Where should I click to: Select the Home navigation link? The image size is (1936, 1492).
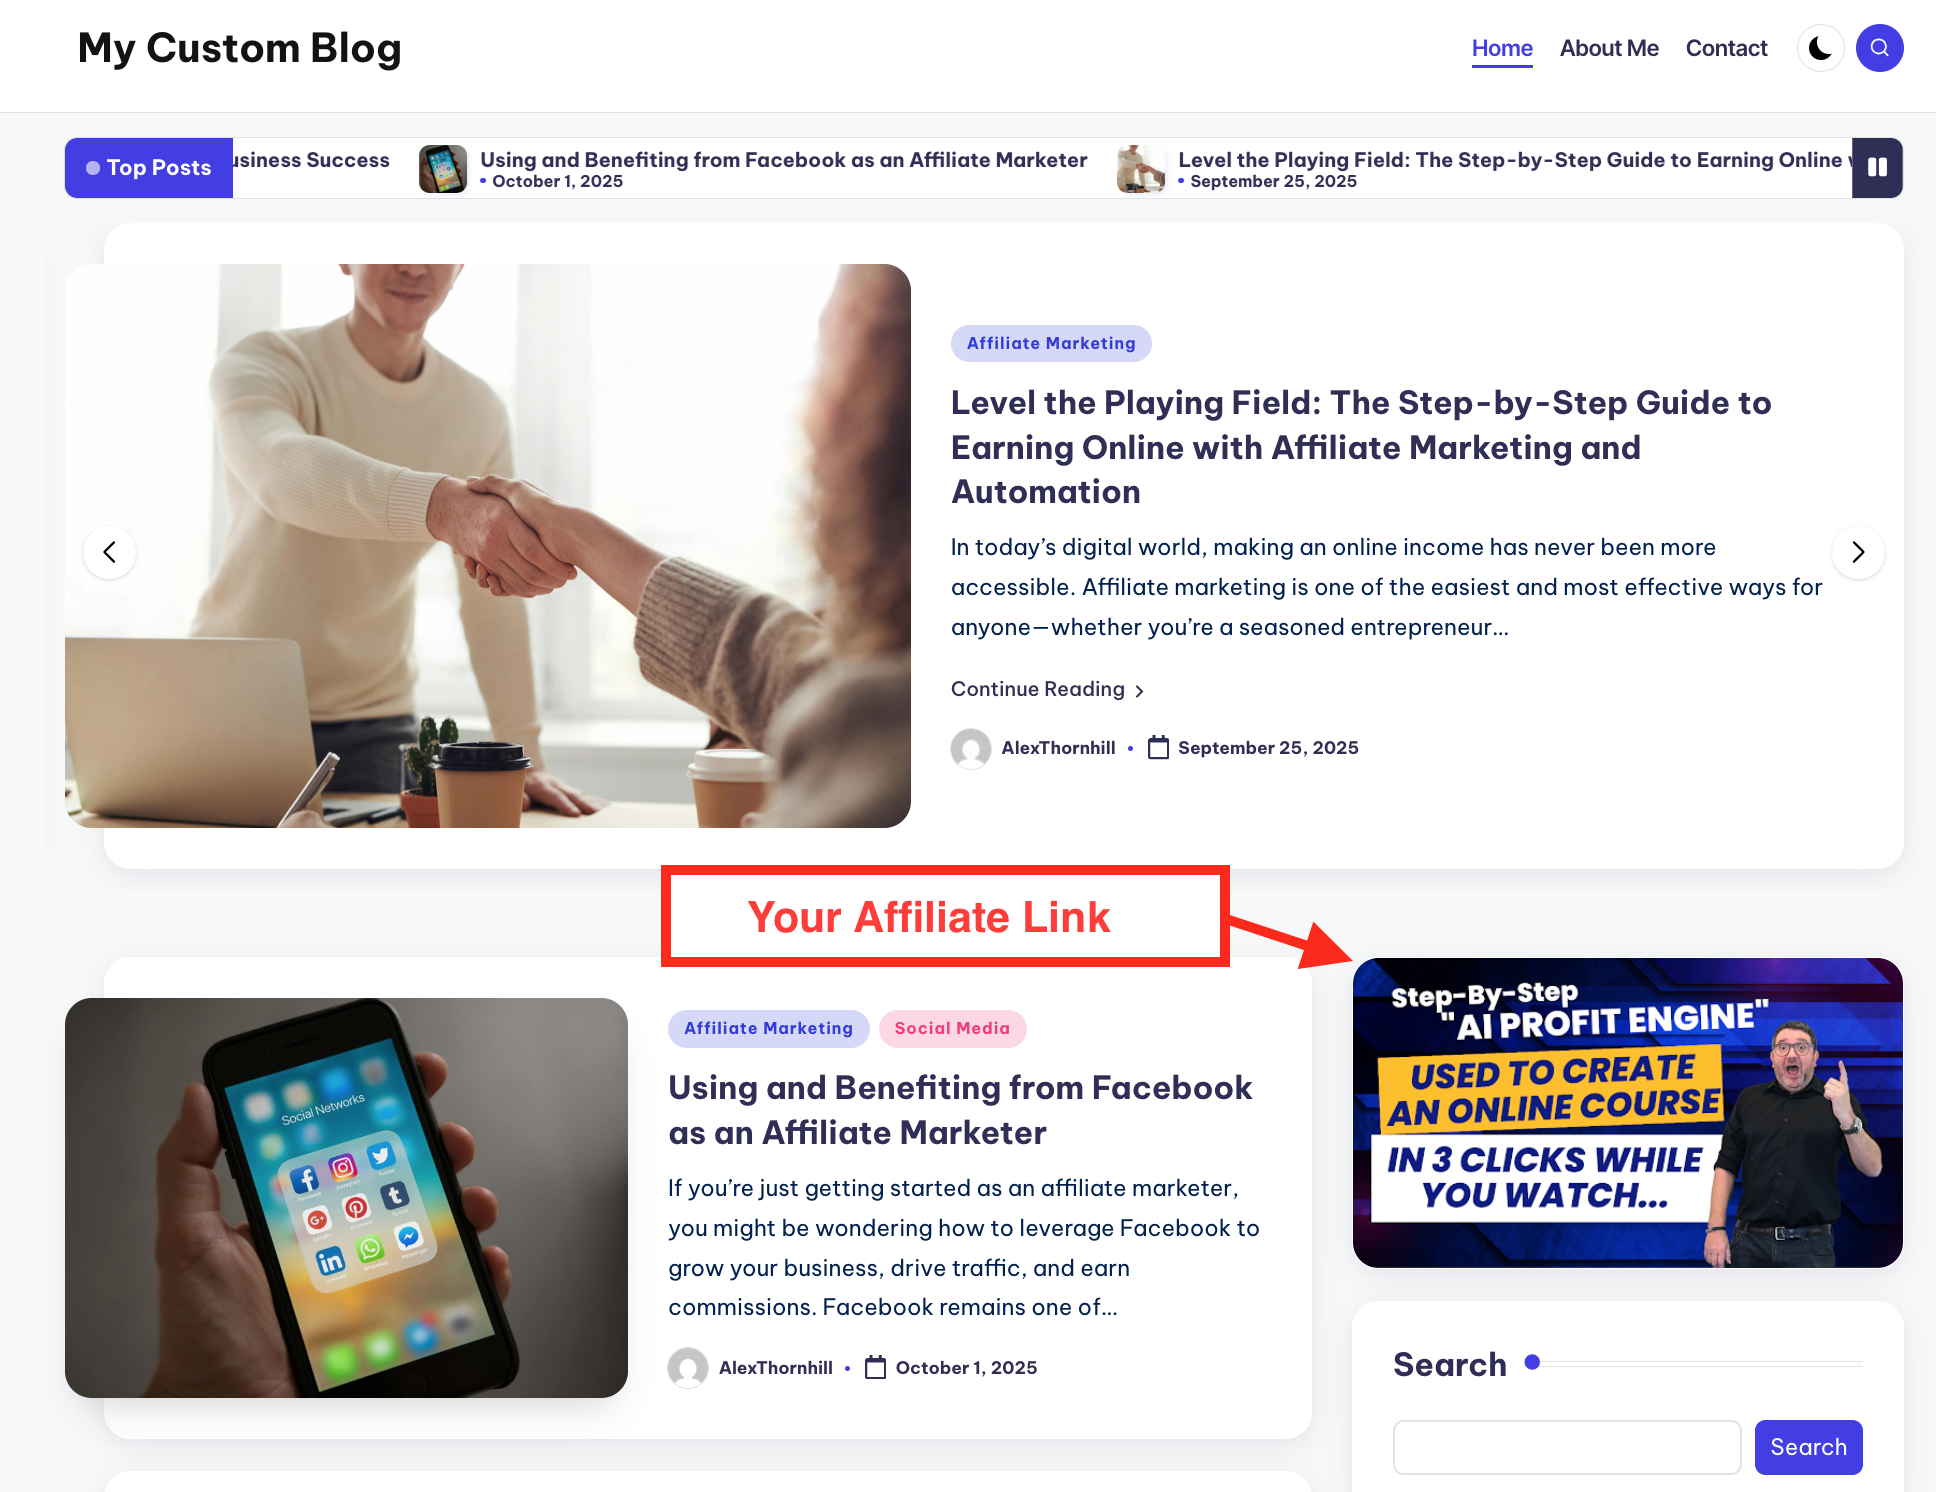coord(1502,48)
